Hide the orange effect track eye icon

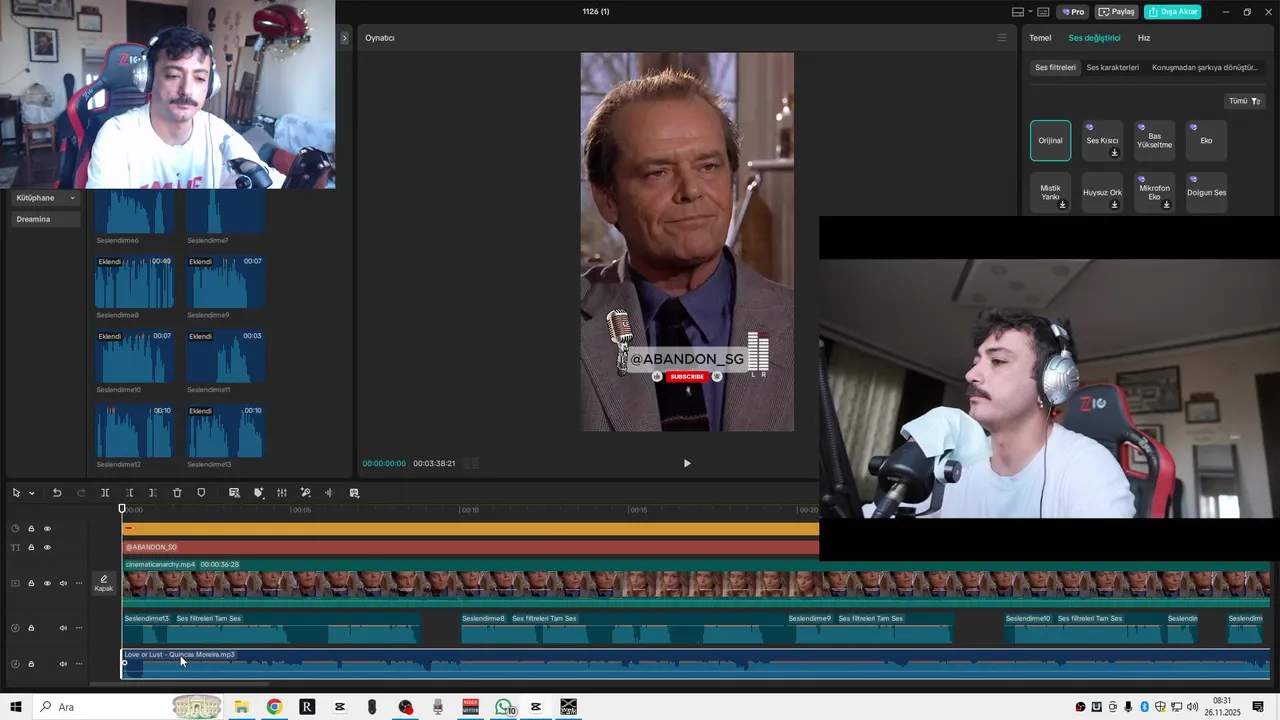click(47, 529)
